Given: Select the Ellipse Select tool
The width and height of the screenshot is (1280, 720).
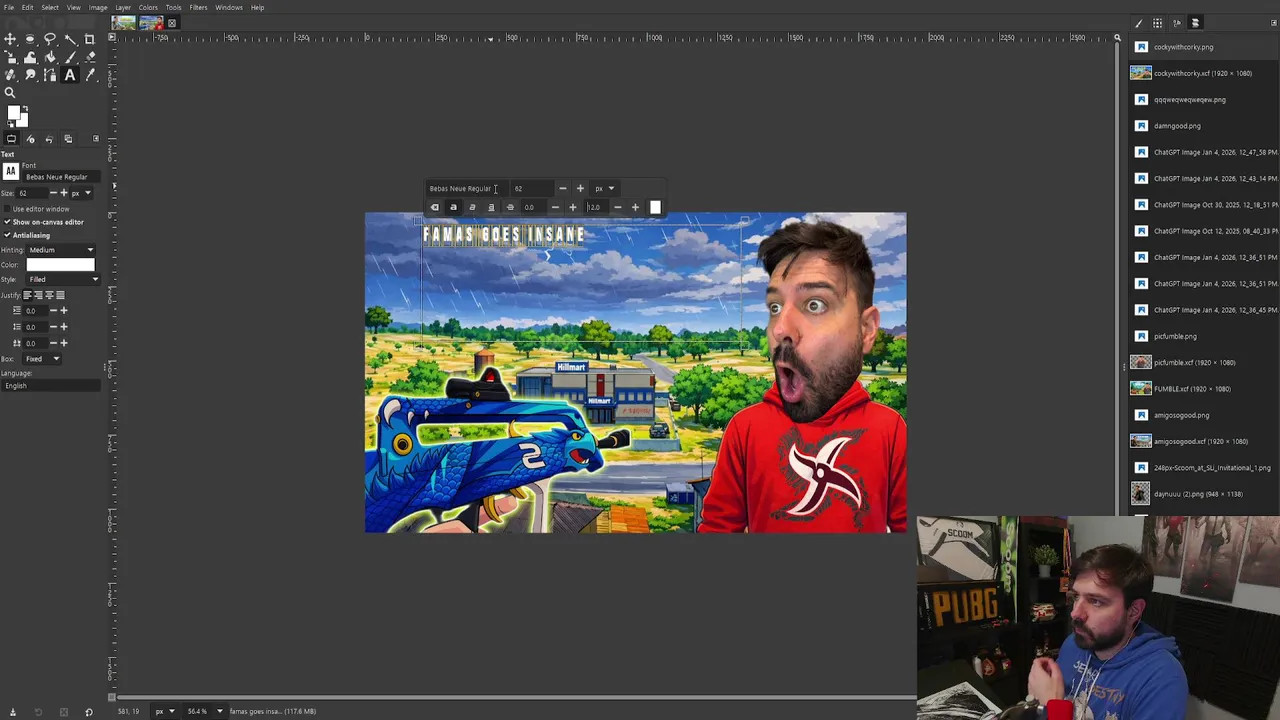Looking at the screenshot, I should (x=30, y=39).
